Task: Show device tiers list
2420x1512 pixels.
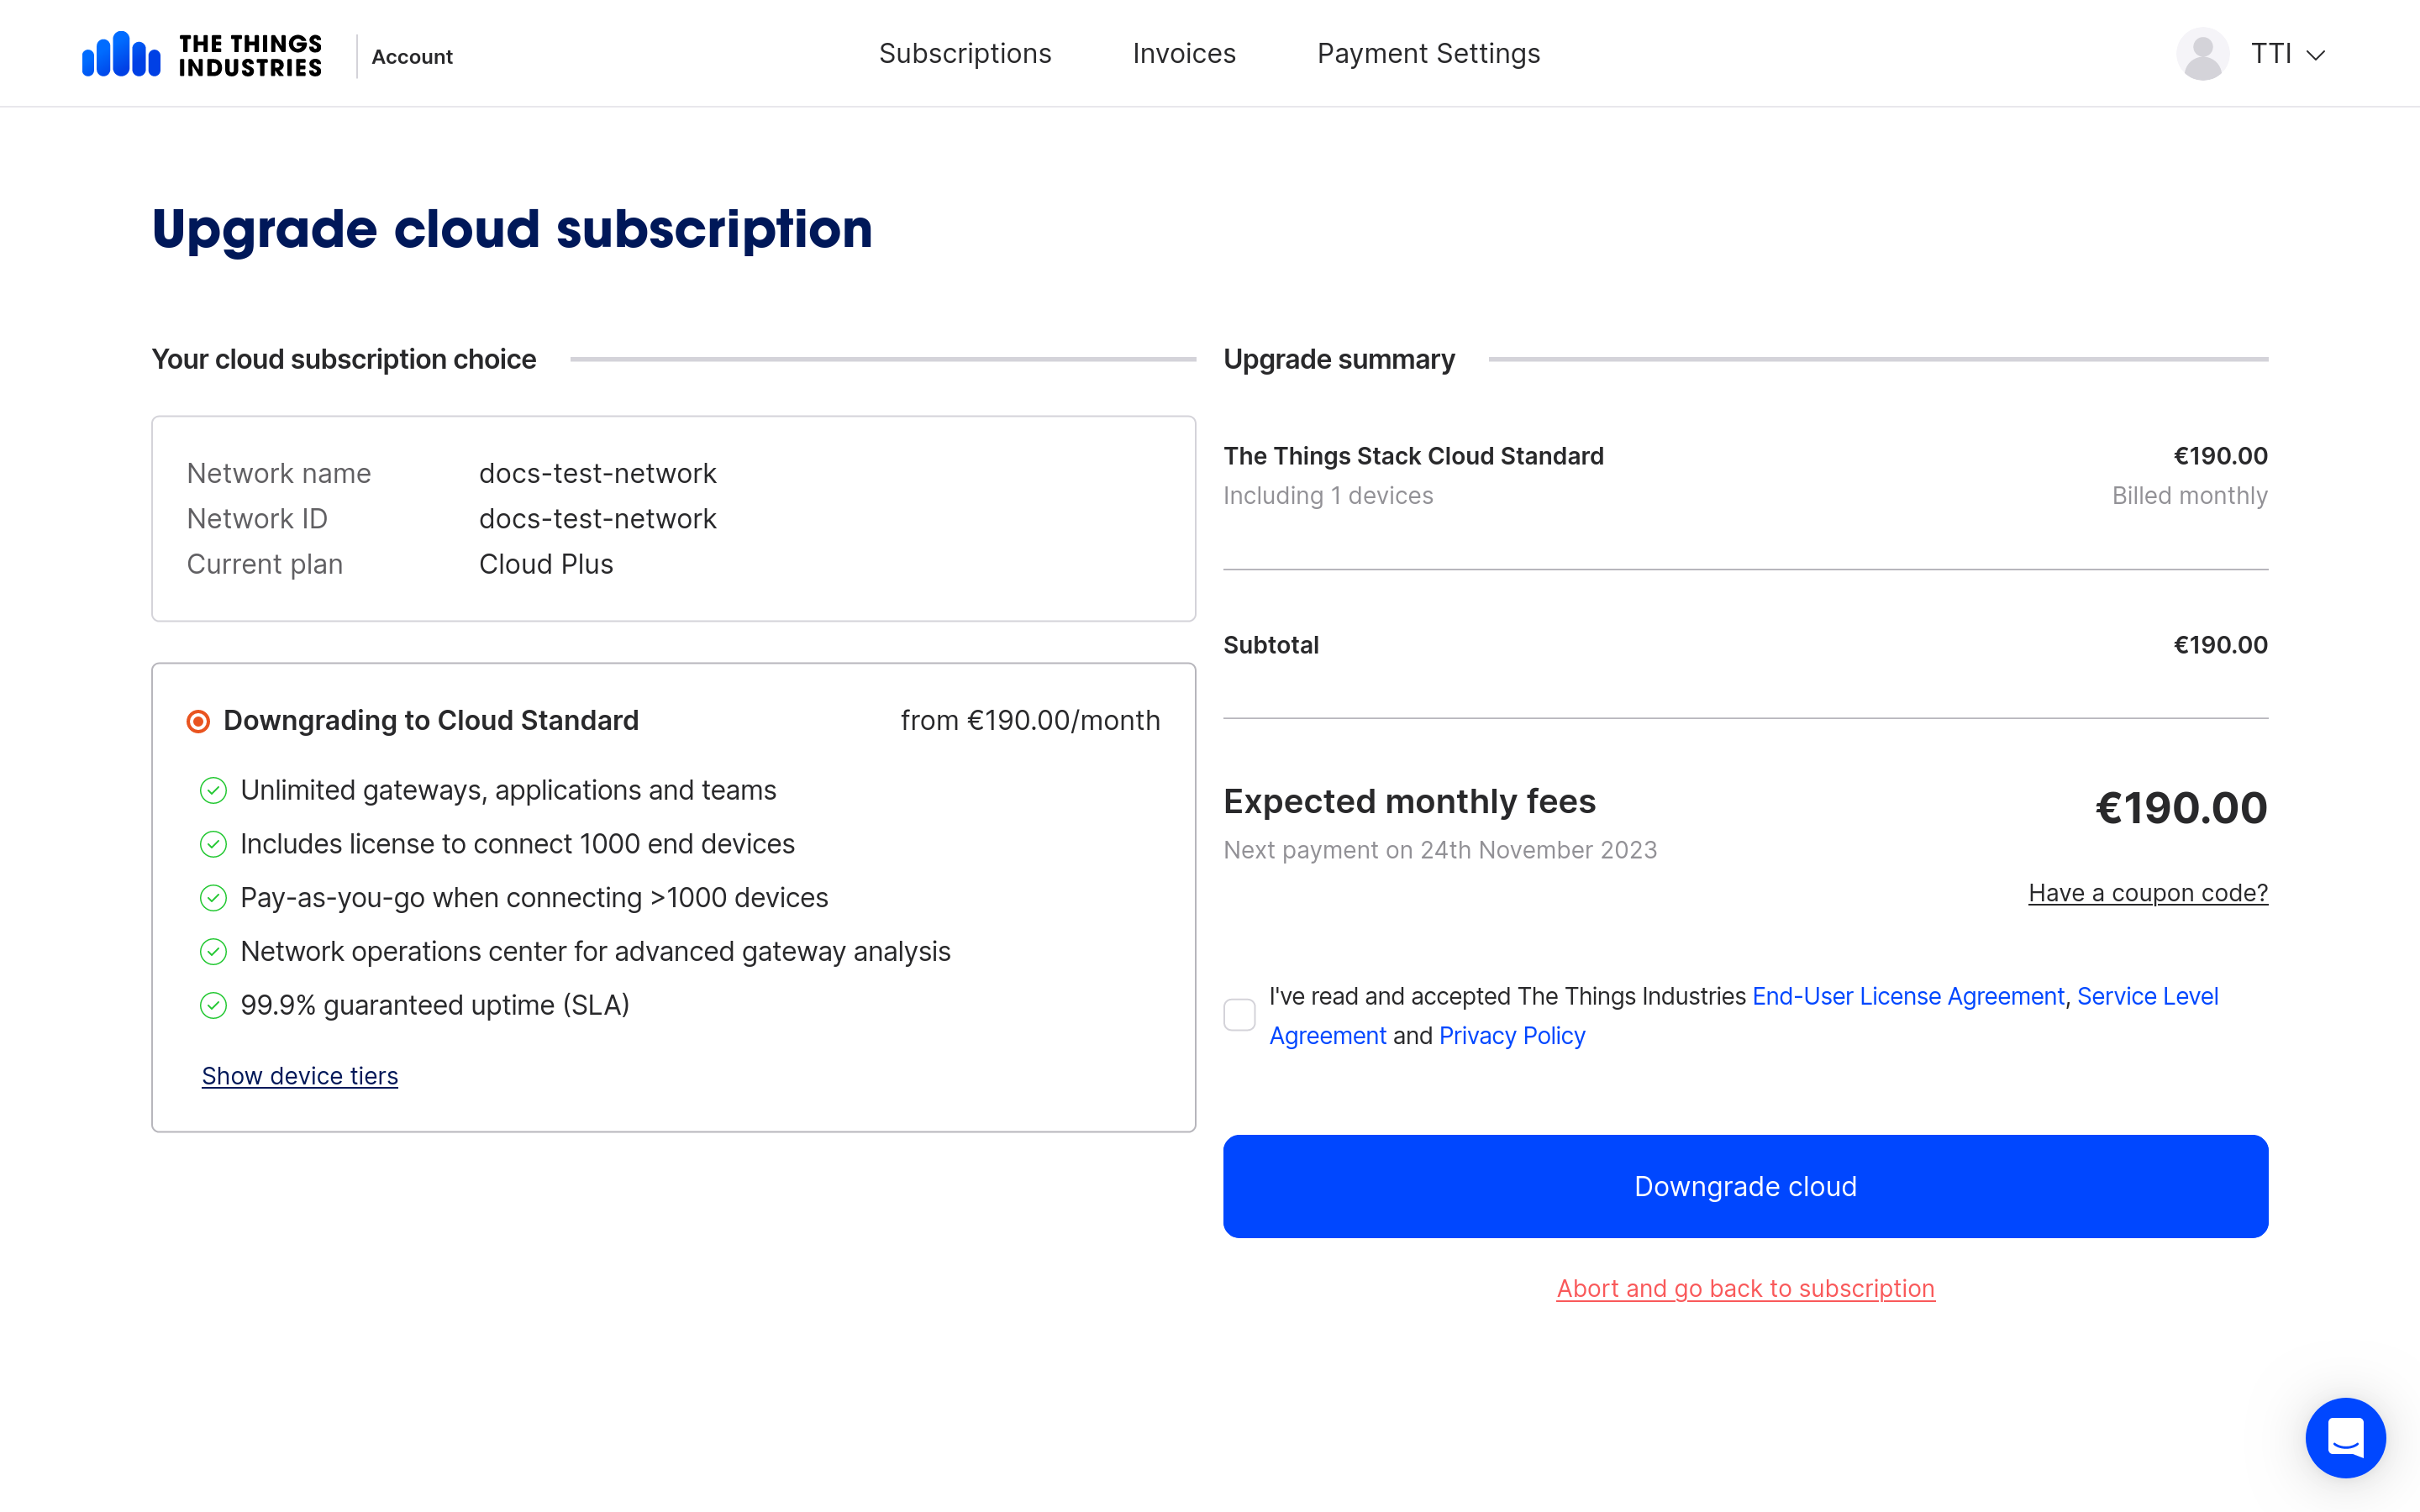Action: [300, 1076]
